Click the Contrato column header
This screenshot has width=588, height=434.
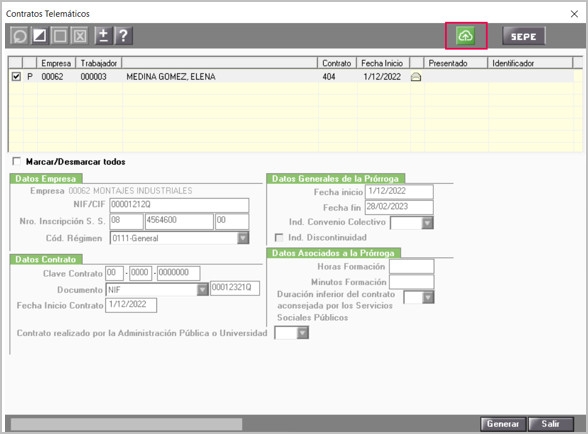click(x=337, y=63)
